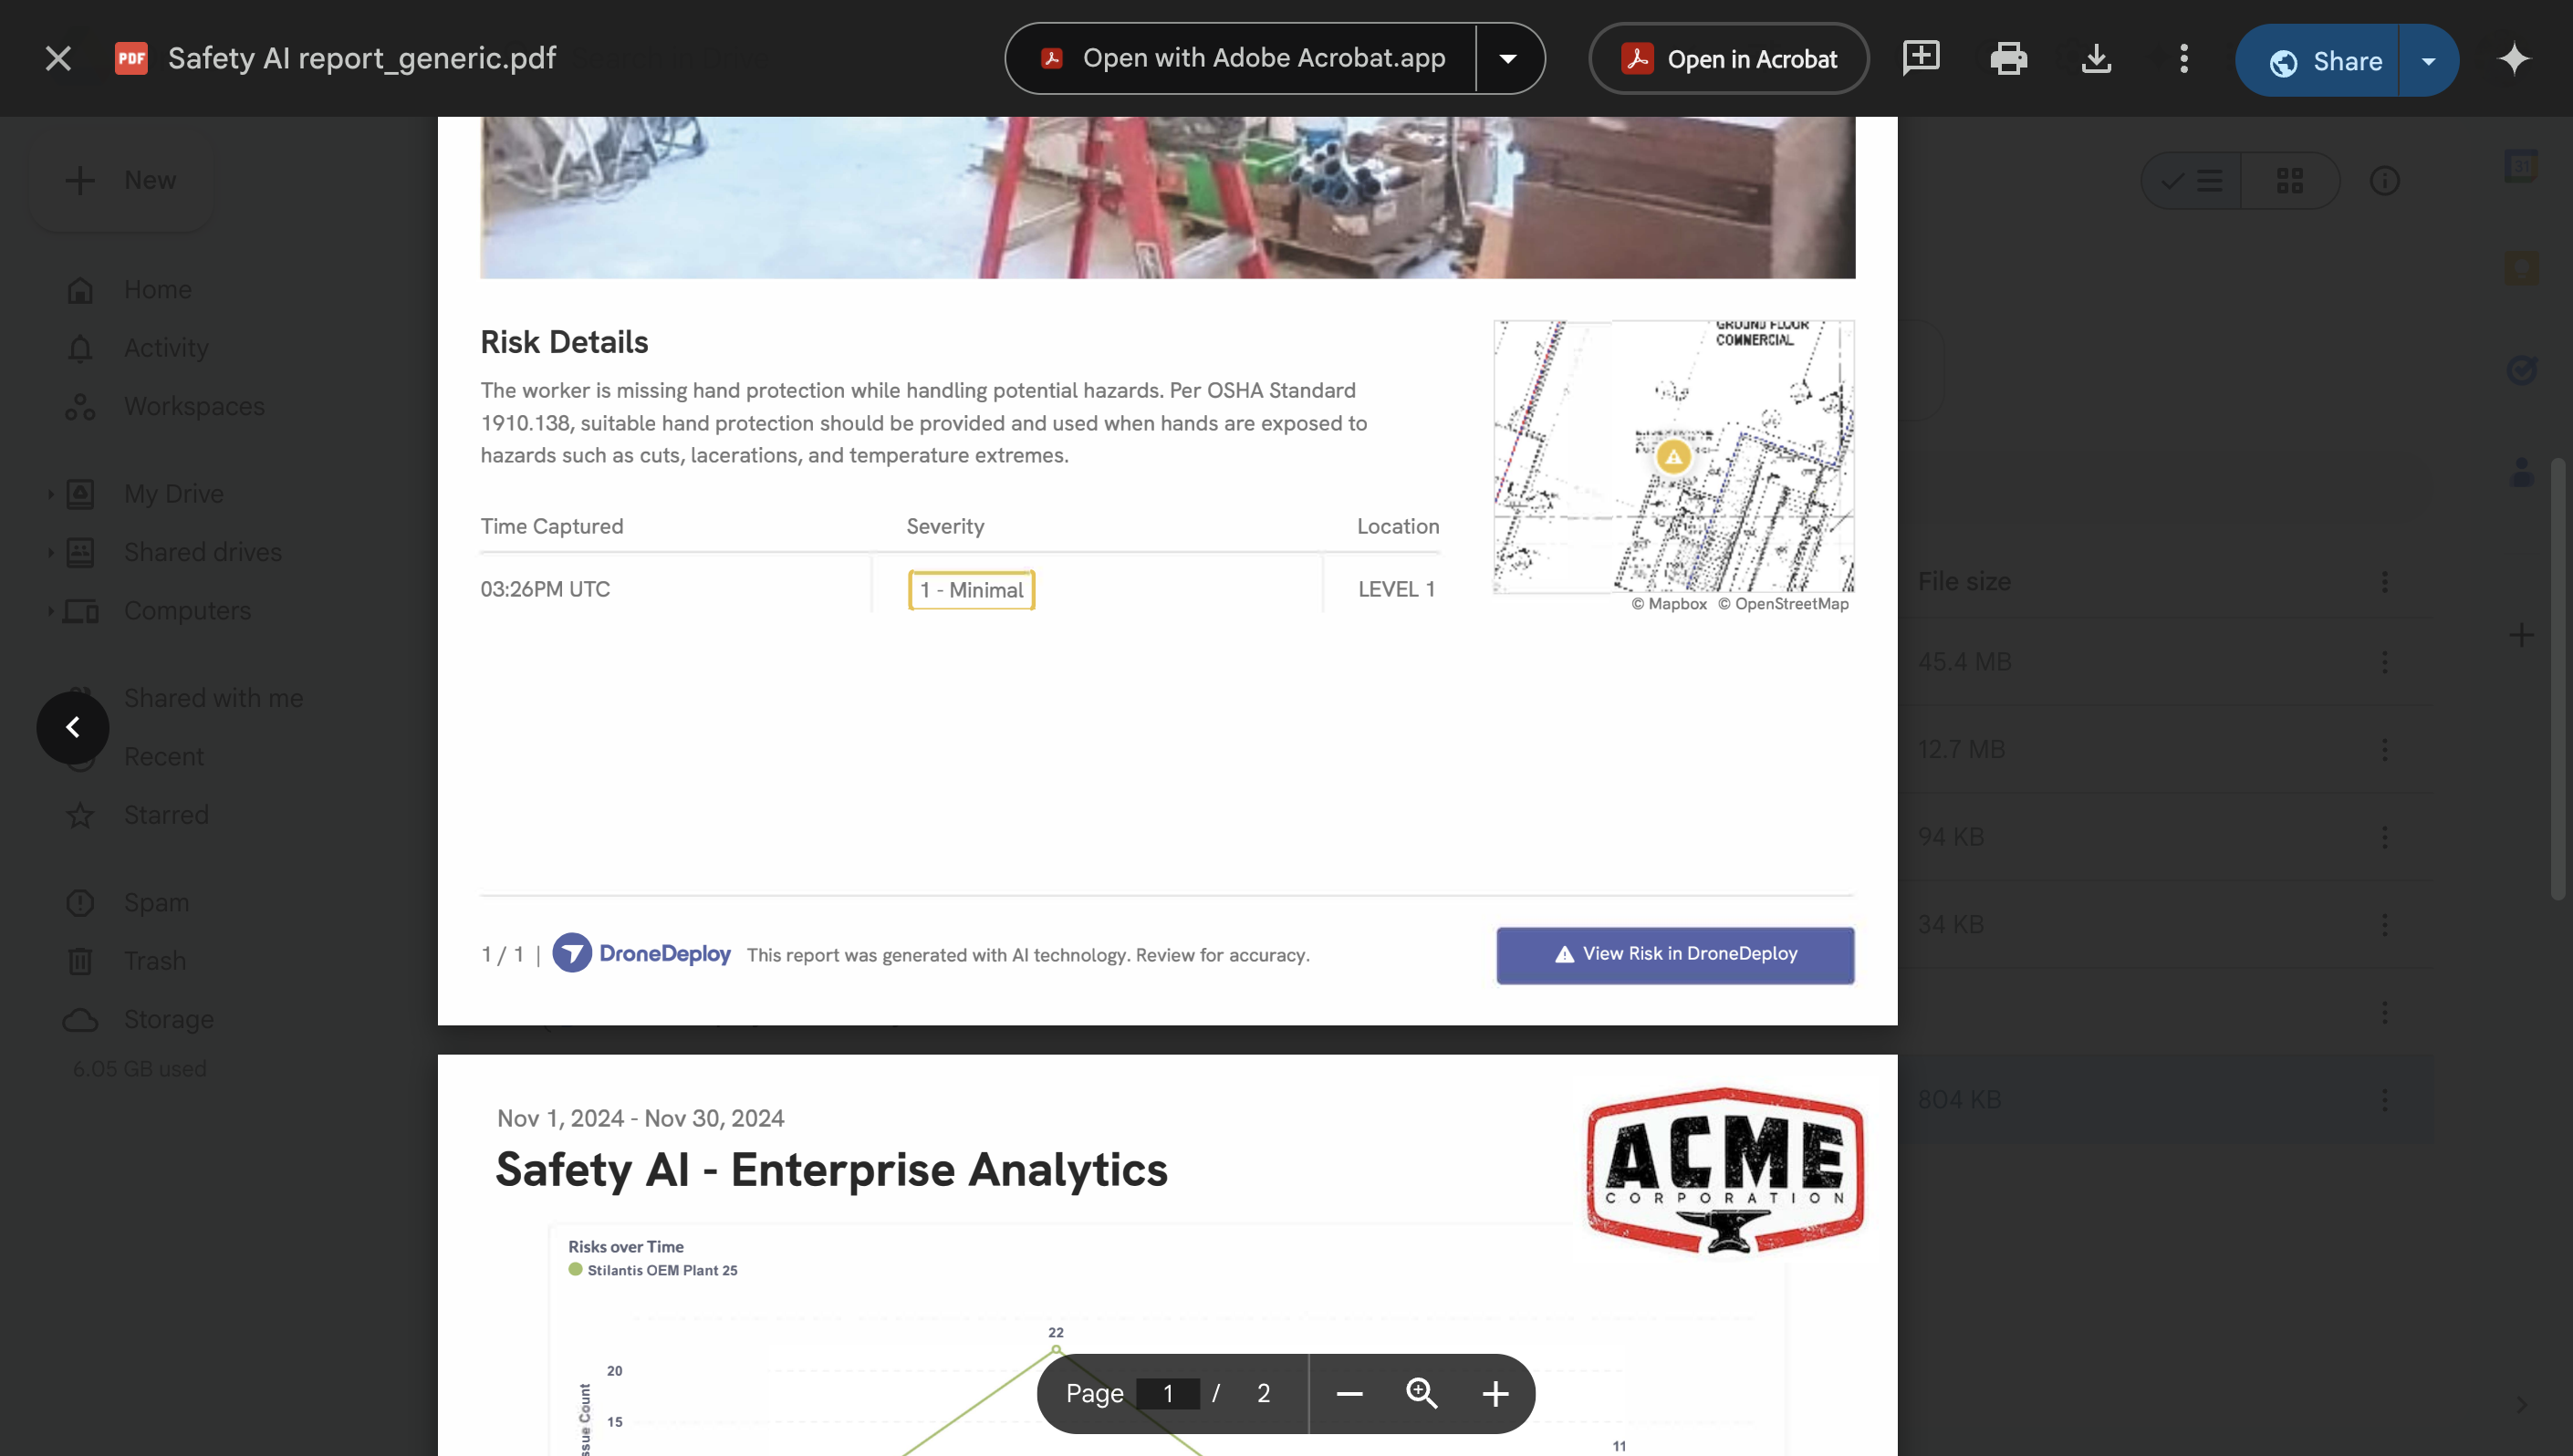Click the File size column header

click(x=1964, y=582)
